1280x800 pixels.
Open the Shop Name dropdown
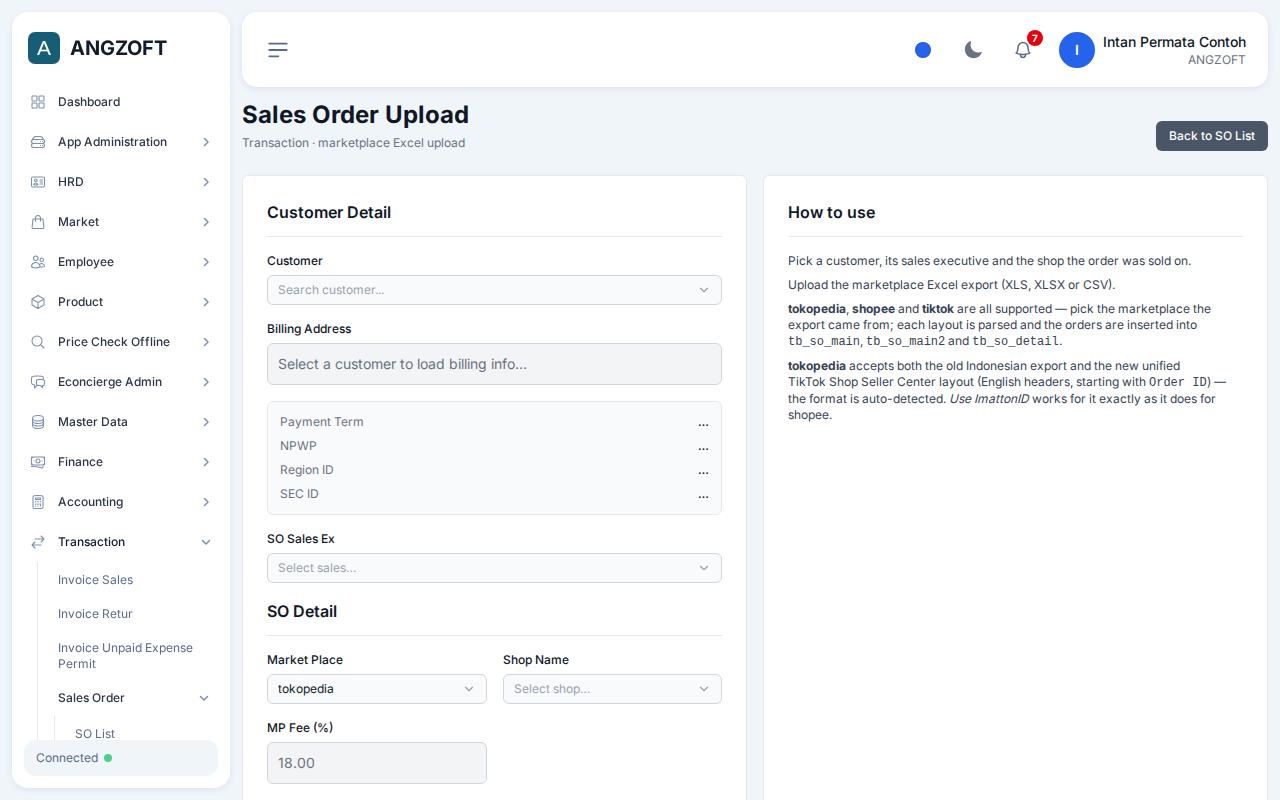[612, 689]
